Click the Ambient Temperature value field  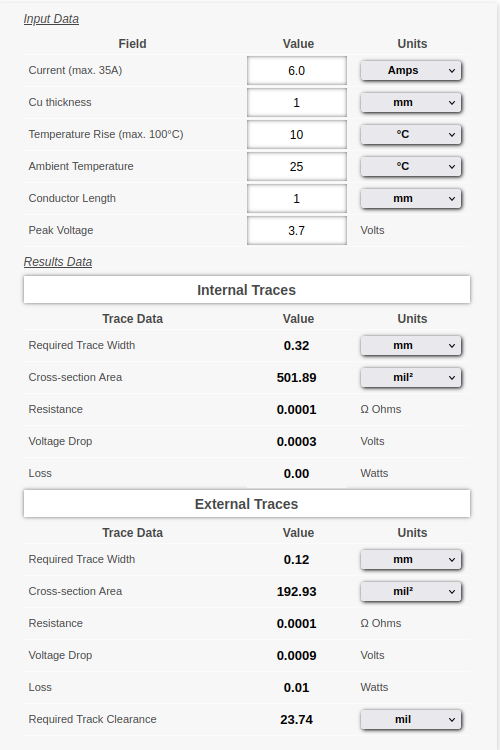pyautogui.click(x=297, y=166)
